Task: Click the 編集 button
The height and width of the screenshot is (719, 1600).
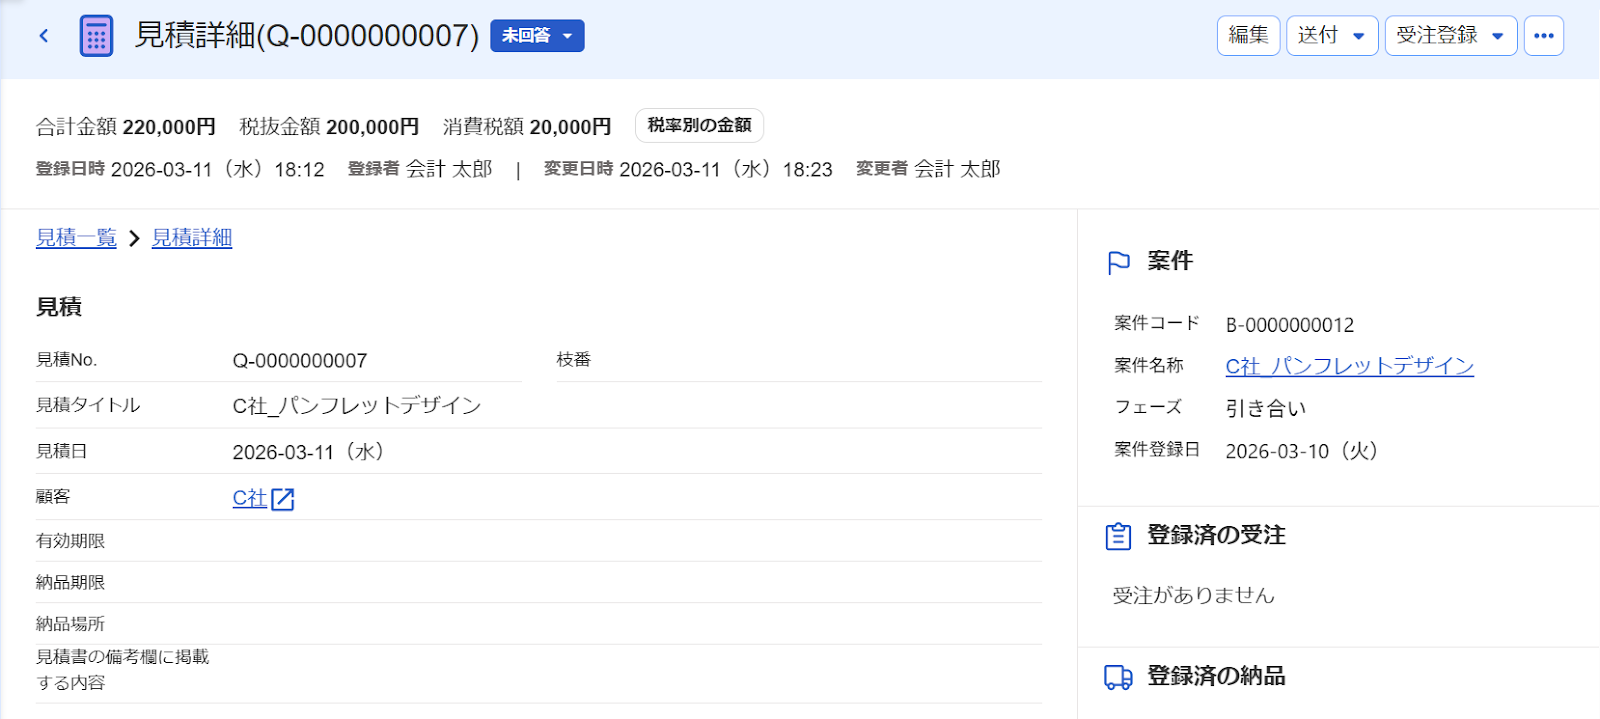Action: pos(1248,36)
